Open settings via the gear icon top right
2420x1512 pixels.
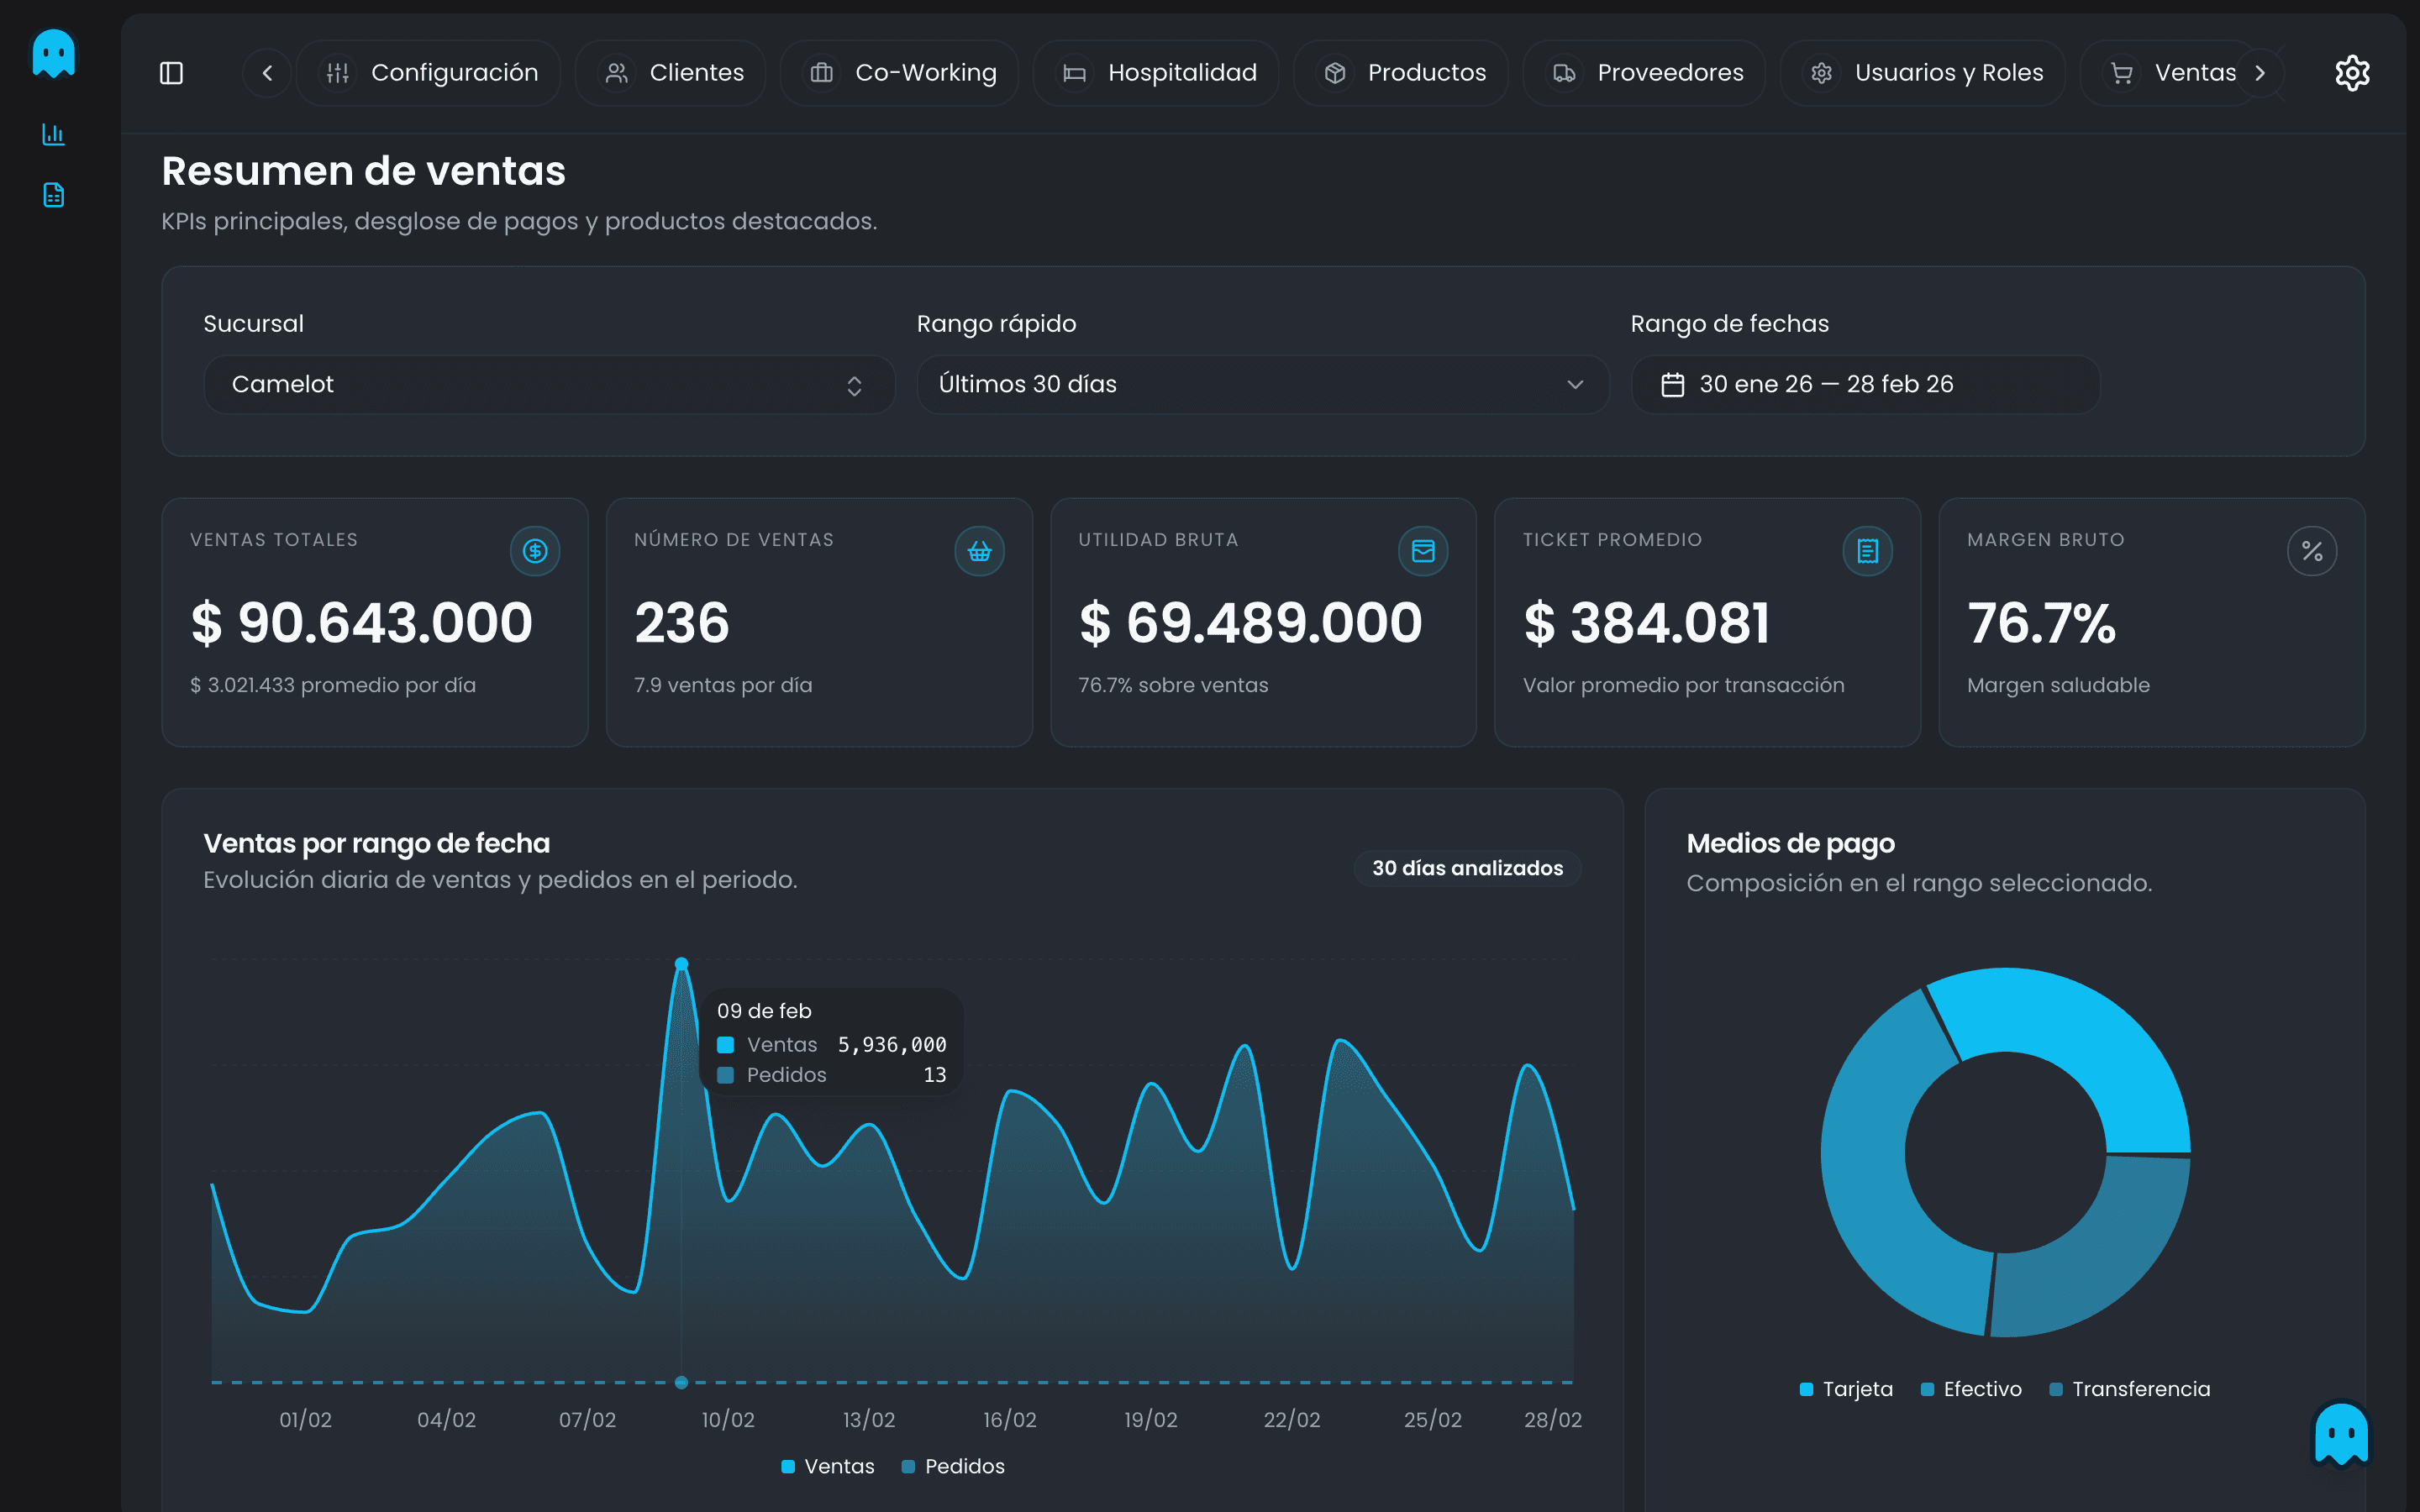click(2352, 72)
